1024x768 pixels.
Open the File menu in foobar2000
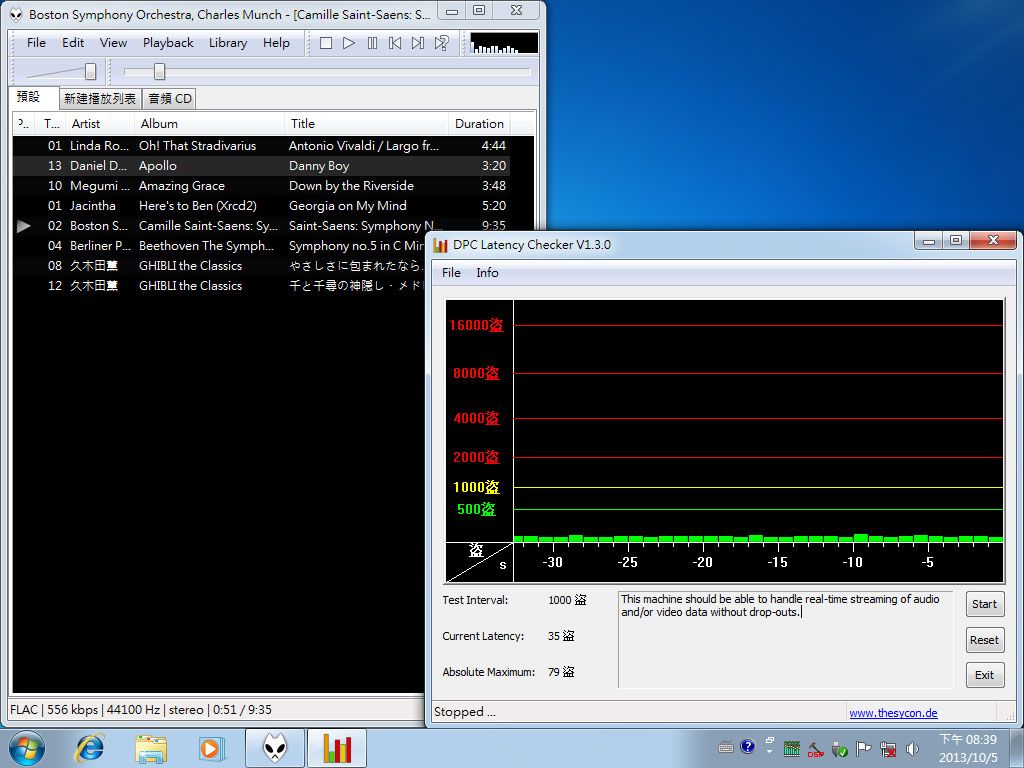pos(36,42)
